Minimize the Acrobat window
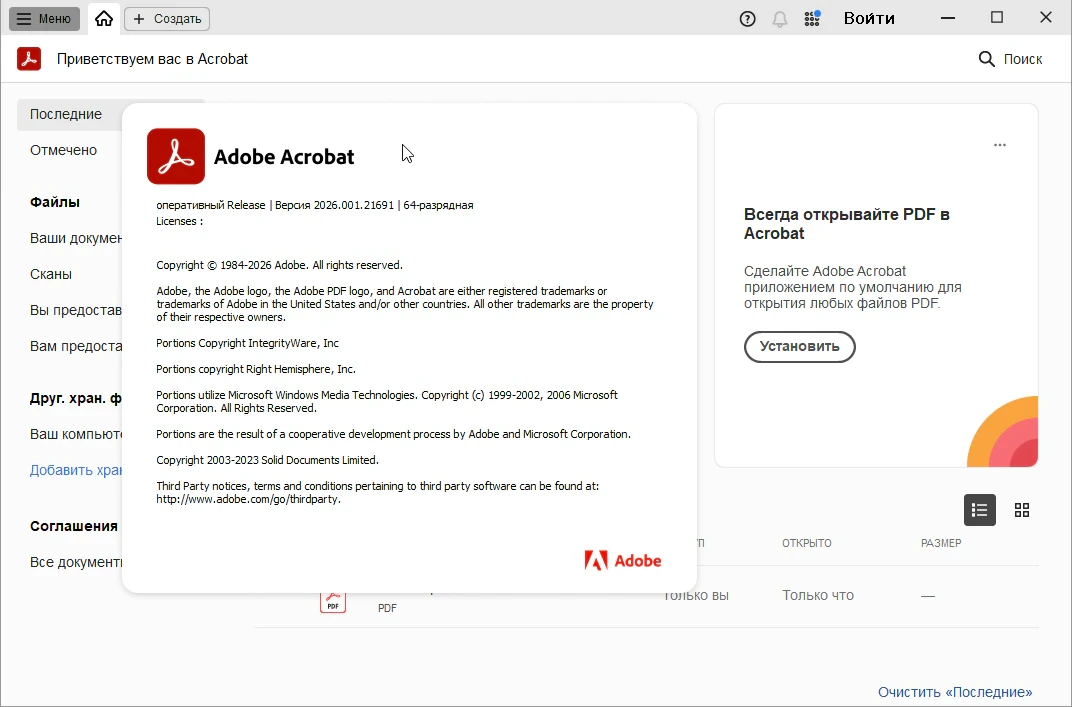The width and height of the screenshot is (1072, 707). coord(948,18)
